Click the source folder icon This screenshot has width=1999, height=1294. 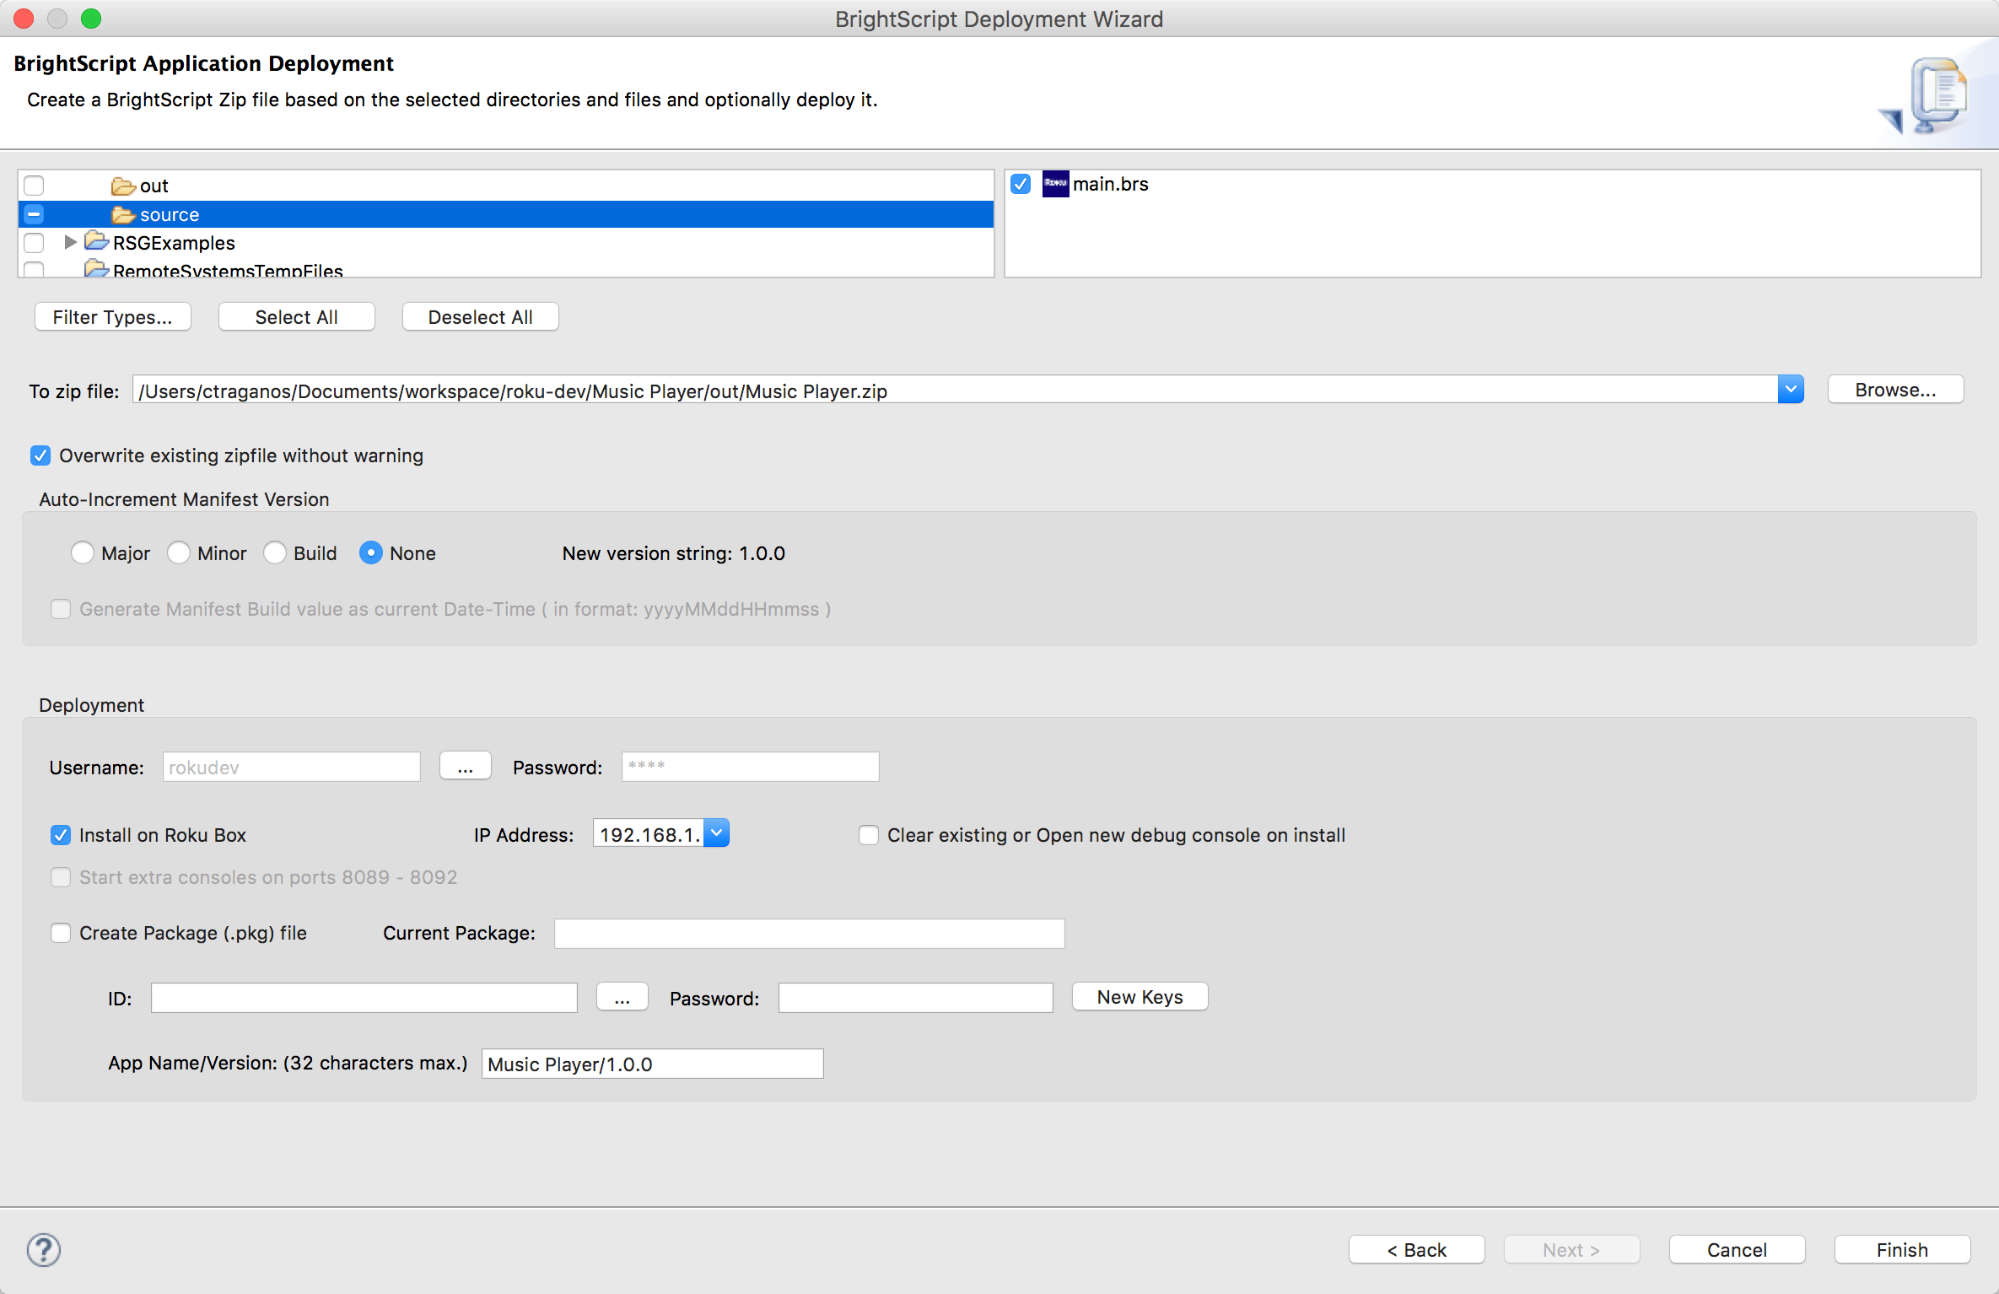point(125,214)
